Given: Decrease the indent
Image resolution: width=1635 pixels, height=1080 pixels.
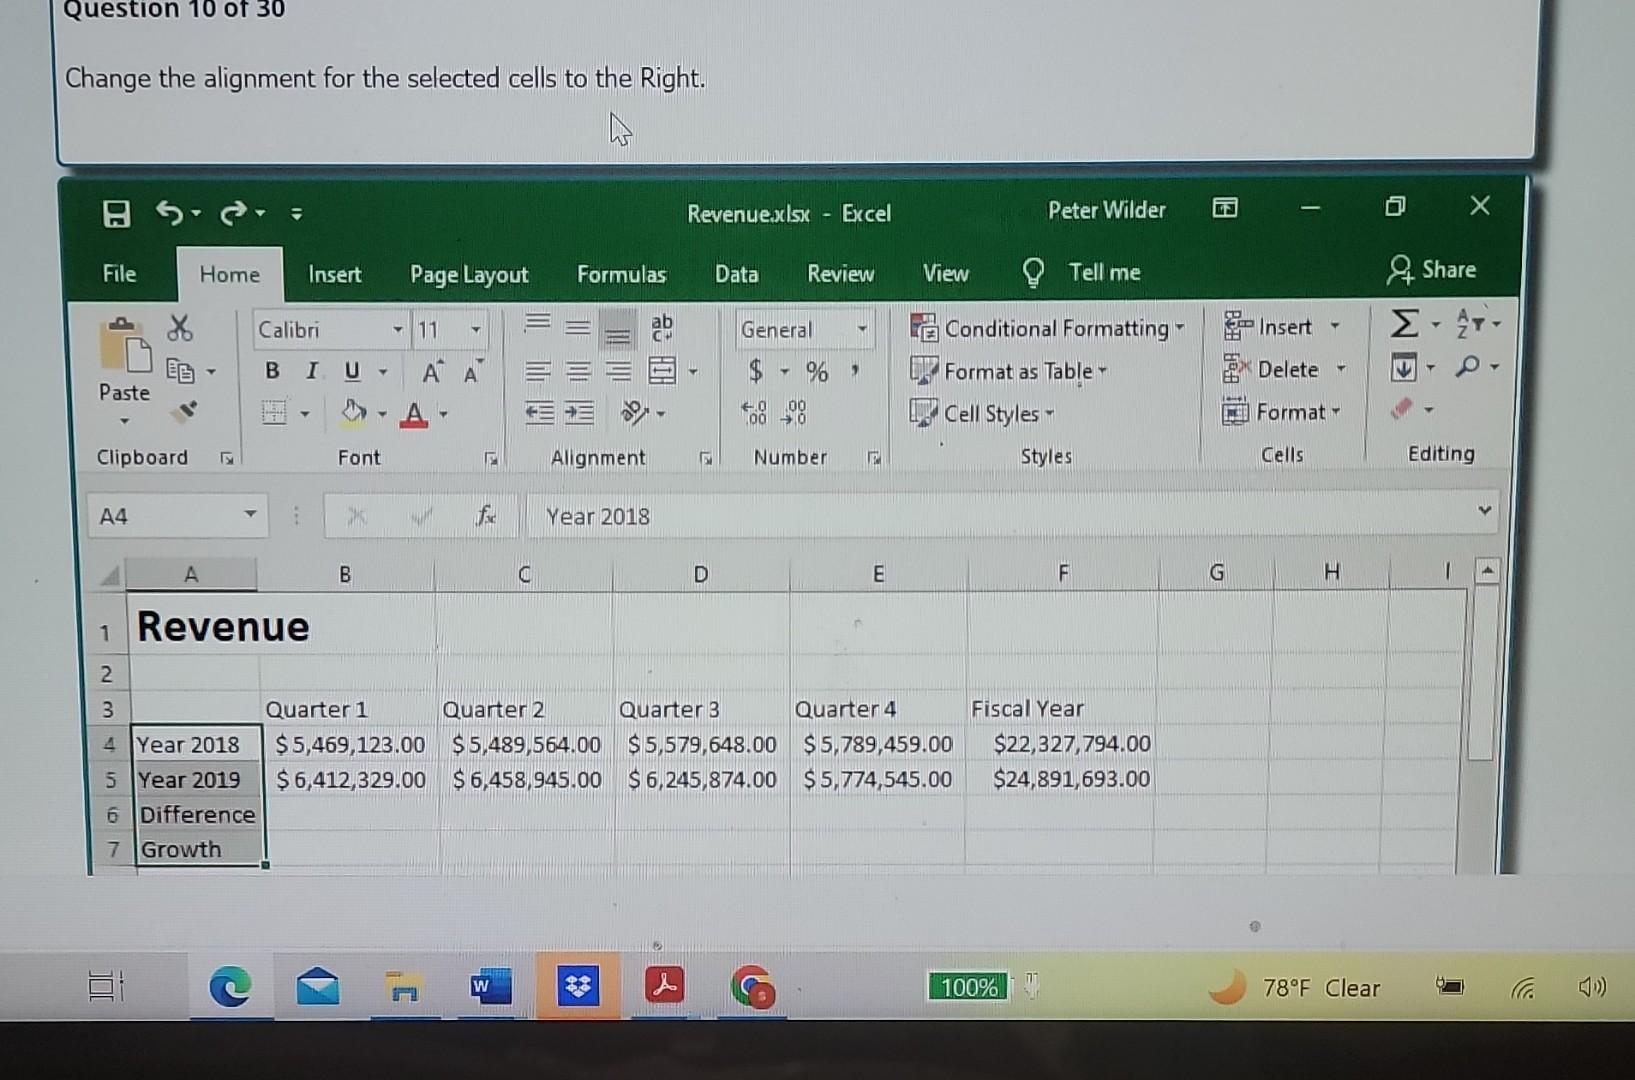Looking at the screenshot, I should [540, 412].
